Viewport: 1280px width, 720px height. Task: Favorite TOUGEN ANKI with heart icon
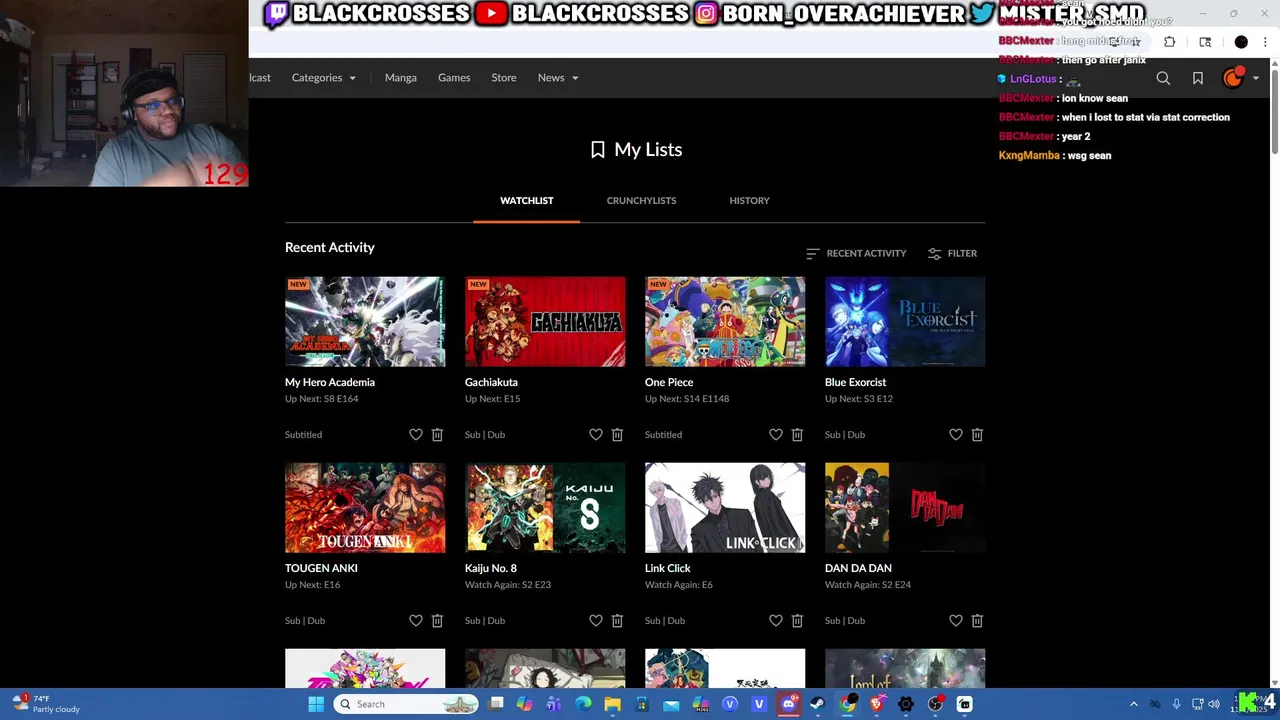click(416, 620)
